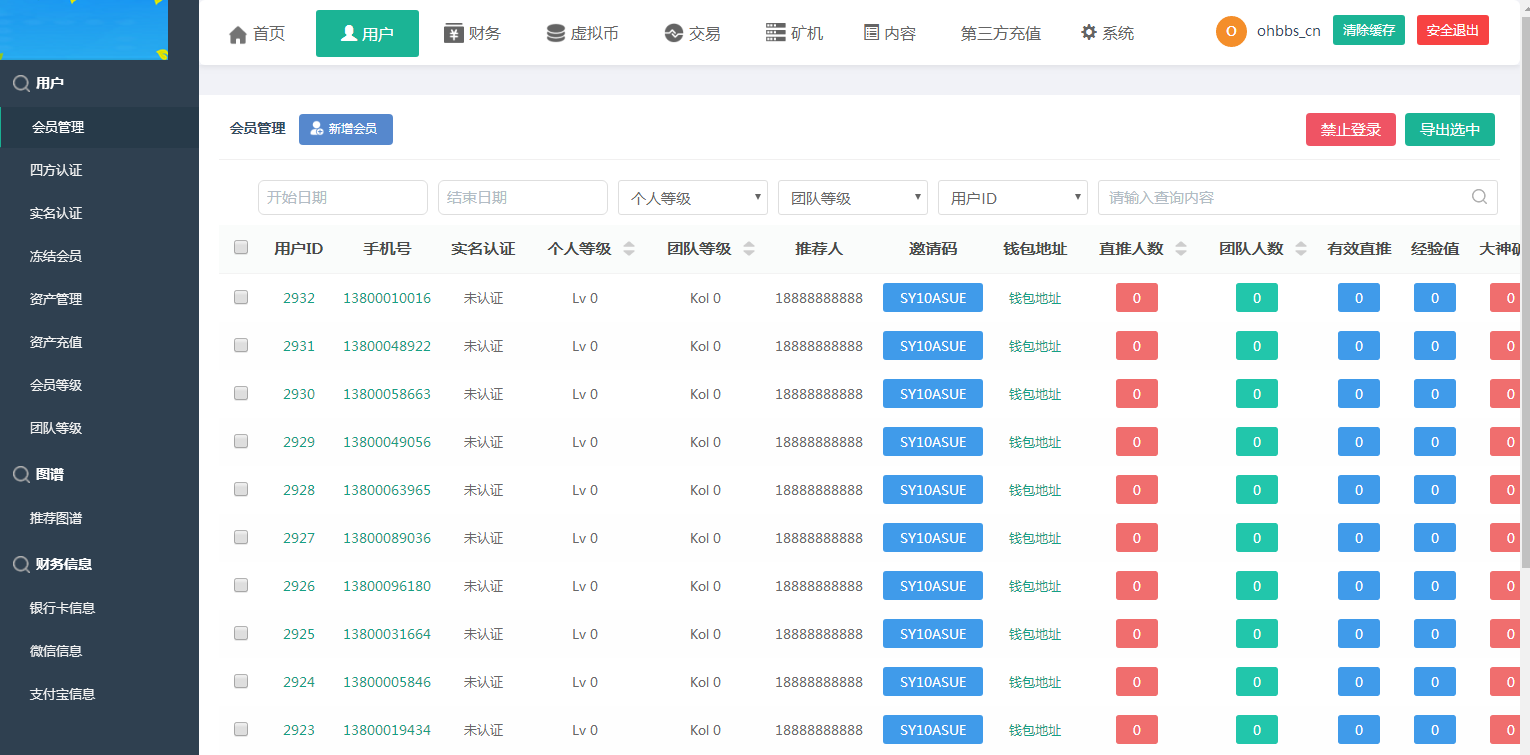Expand the 团队等级 filter dropdown

pyautogui.click(x=852, y=198)
